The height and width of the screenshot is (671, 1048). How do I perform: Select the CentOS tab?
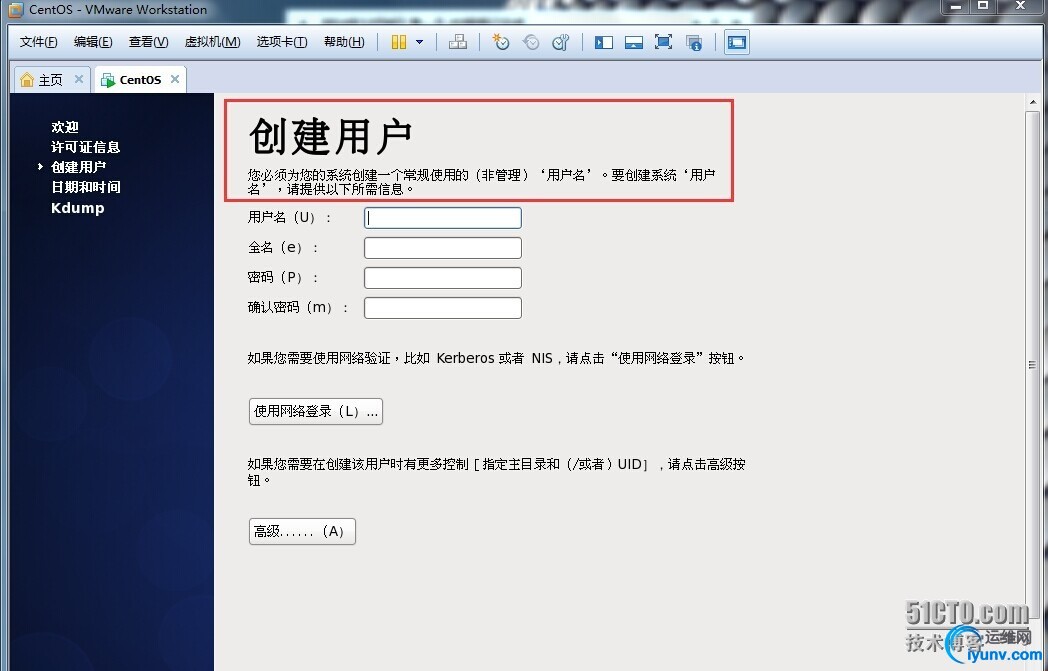[140, 80]
